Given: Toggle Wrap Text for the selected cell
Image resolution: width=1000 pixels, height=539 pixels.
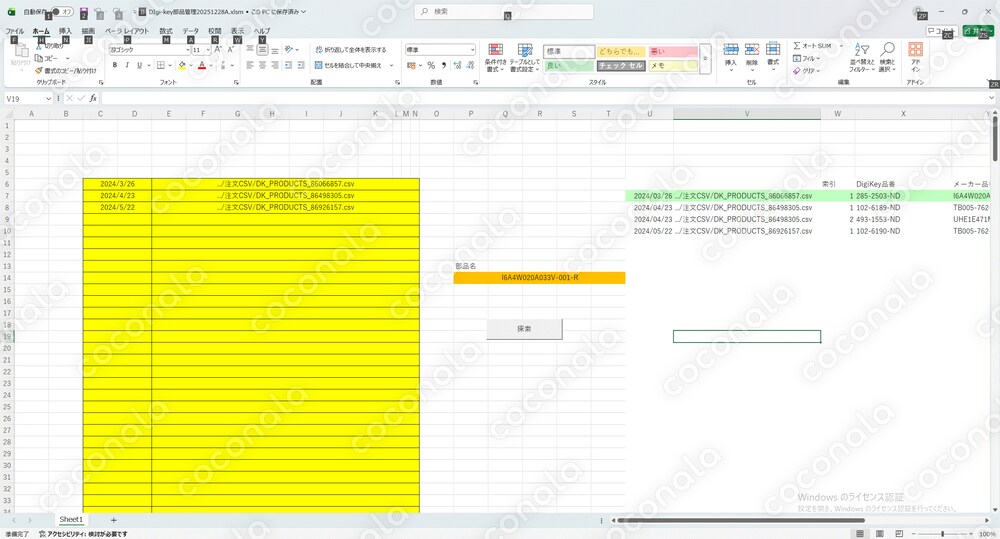Looking at the screenshot, I should click(351, 50).
